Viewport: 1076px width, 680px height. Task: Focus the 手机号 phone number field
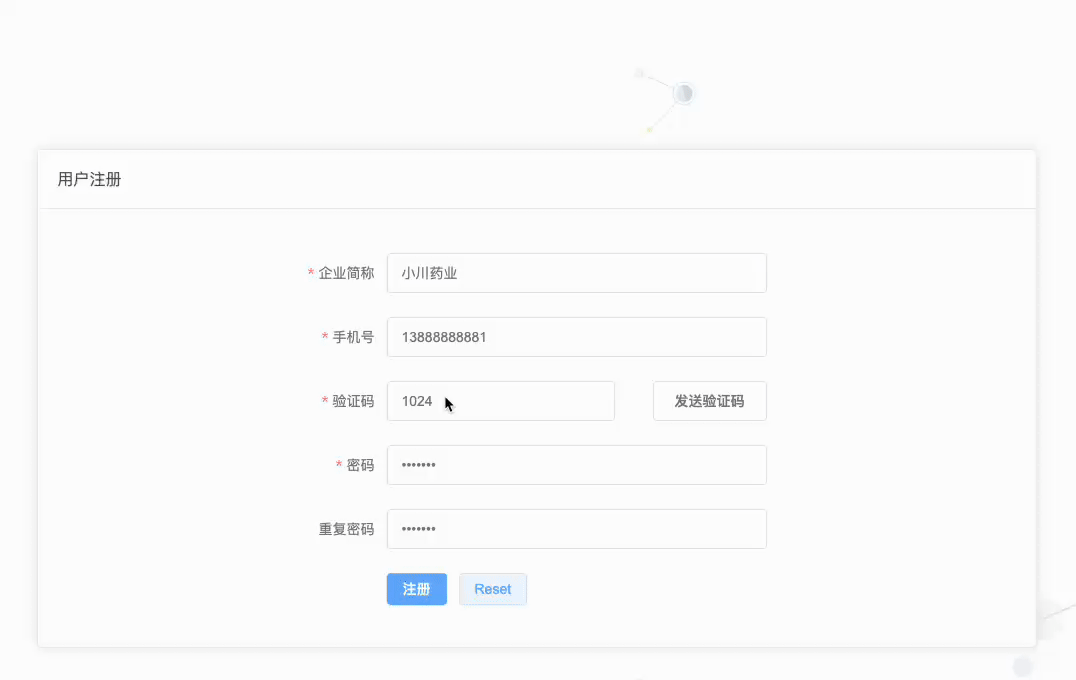(x=576, y=337)
